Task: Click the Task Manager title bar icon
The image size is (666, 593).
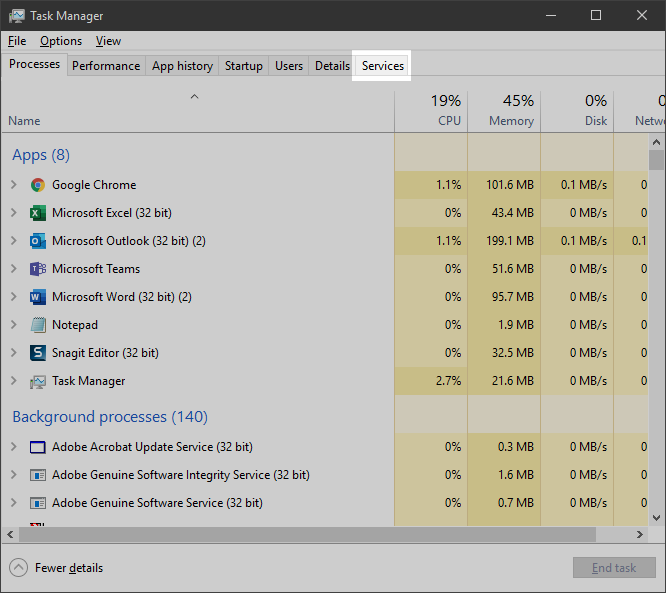Action: 17,16
